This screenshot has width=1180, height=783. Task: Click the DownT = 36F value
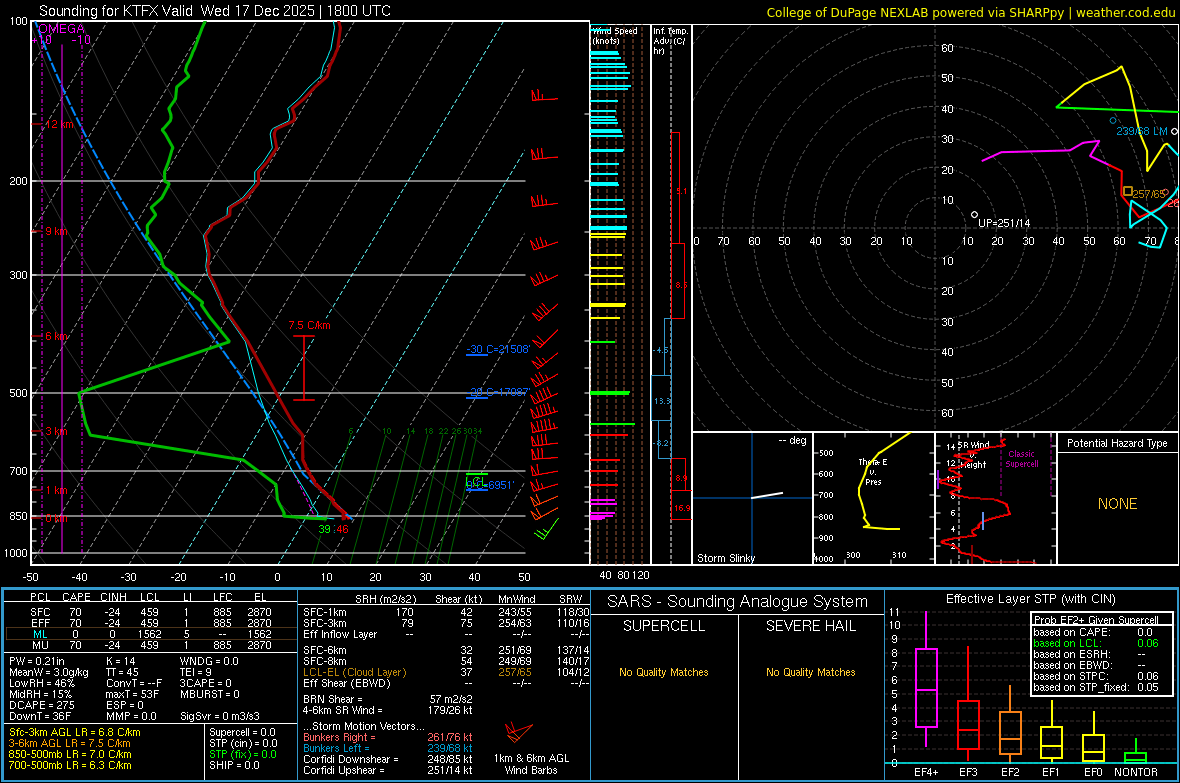pos(40,716)
